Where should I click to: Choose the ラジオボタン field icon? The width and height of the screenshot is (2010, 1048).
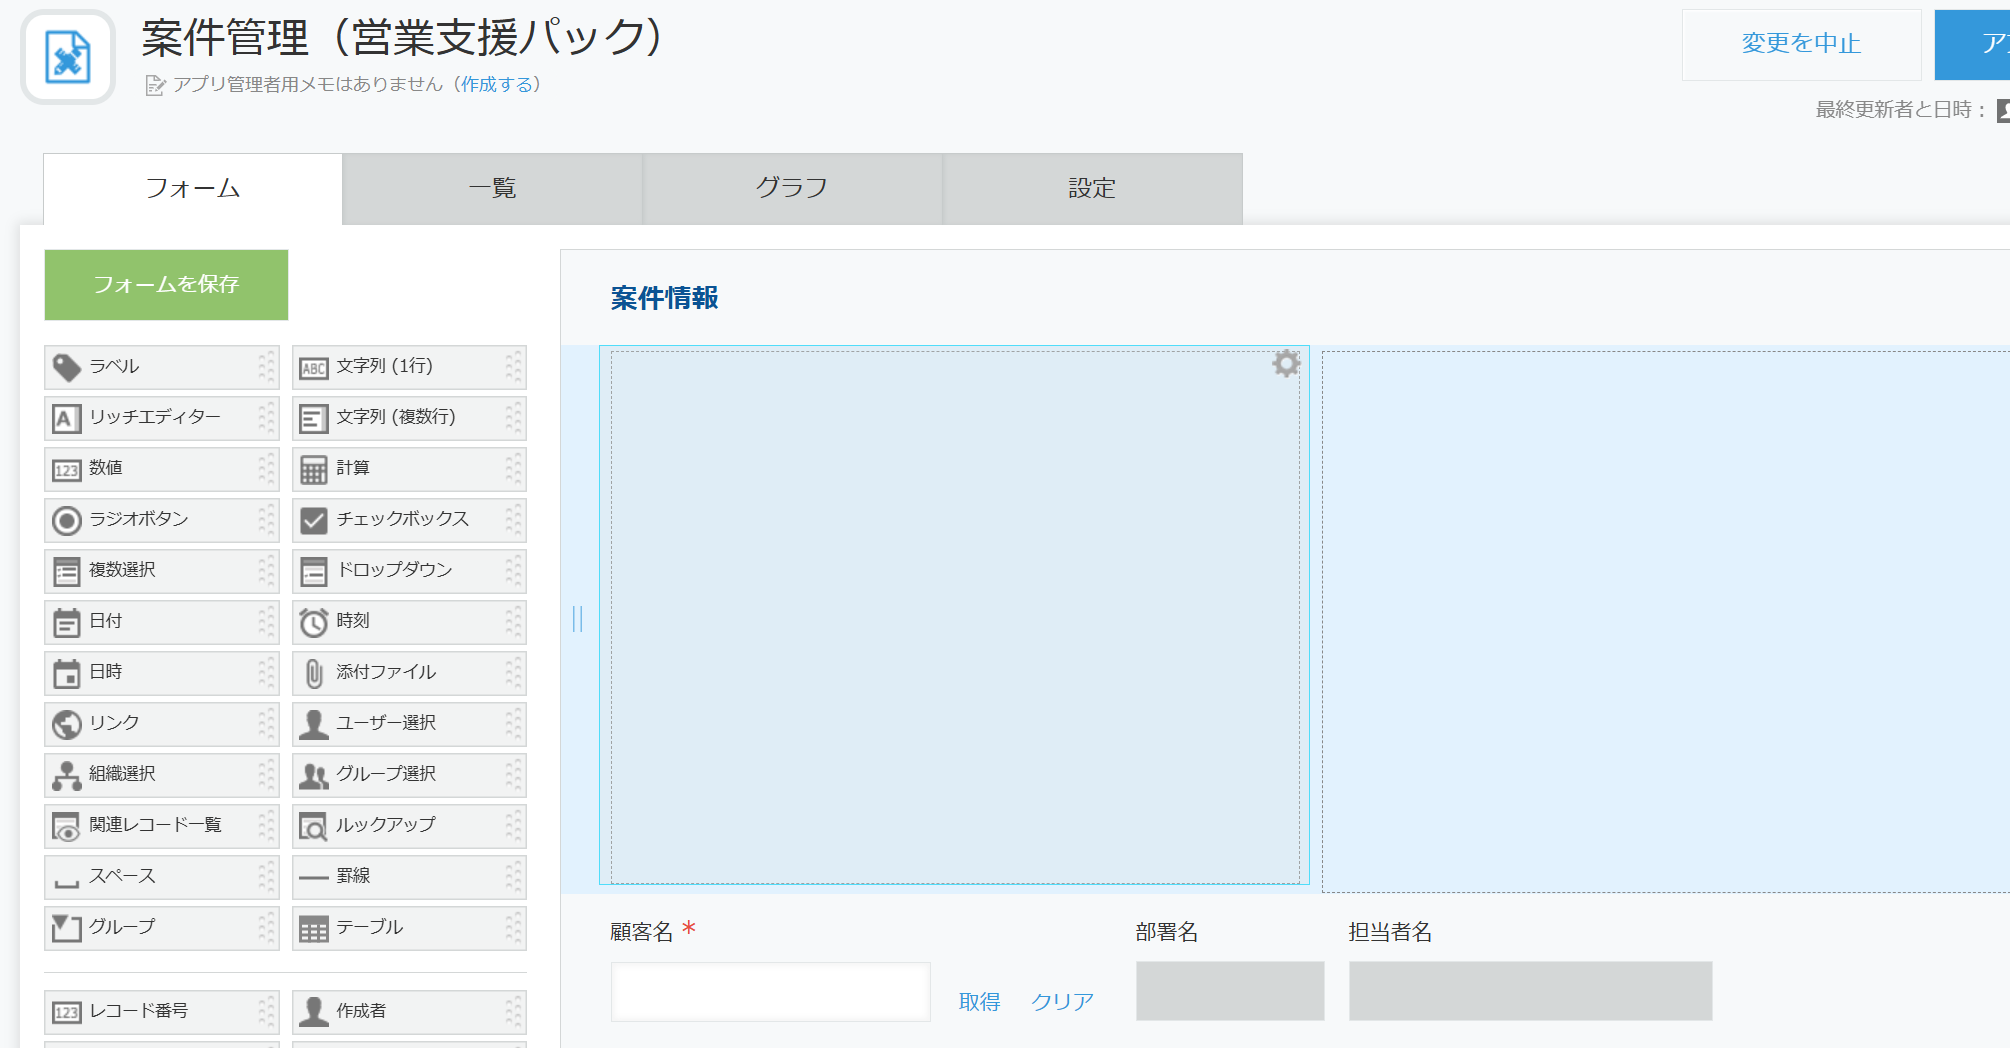point(67,521)
